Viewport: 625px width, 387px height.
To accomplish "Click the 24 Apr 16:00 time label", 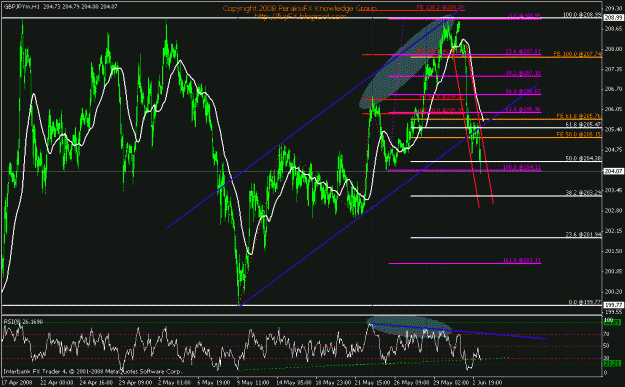I will click(96, 383).
